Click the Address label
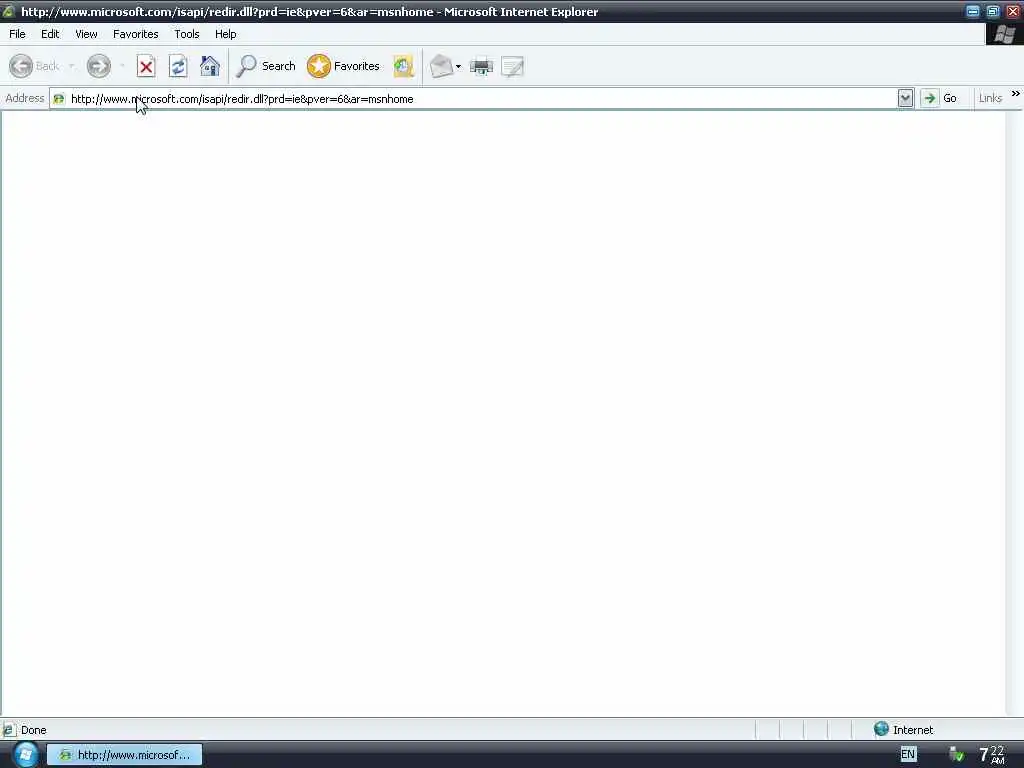1024x768 pixels. [24, 98]
